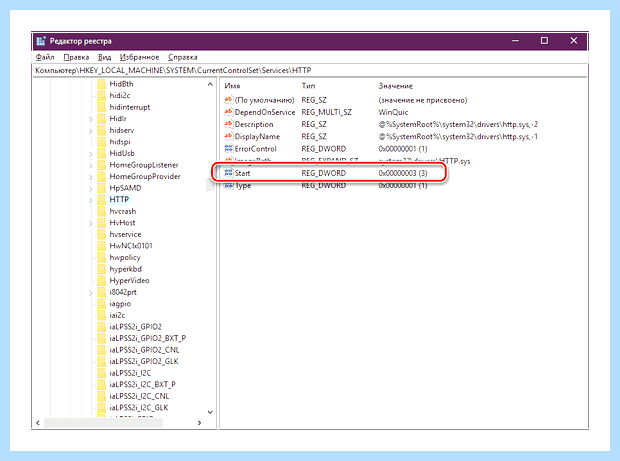Expand the HpSAMD tree node
Viewport: 620px width, 461px height.
[x=91, y=188]
